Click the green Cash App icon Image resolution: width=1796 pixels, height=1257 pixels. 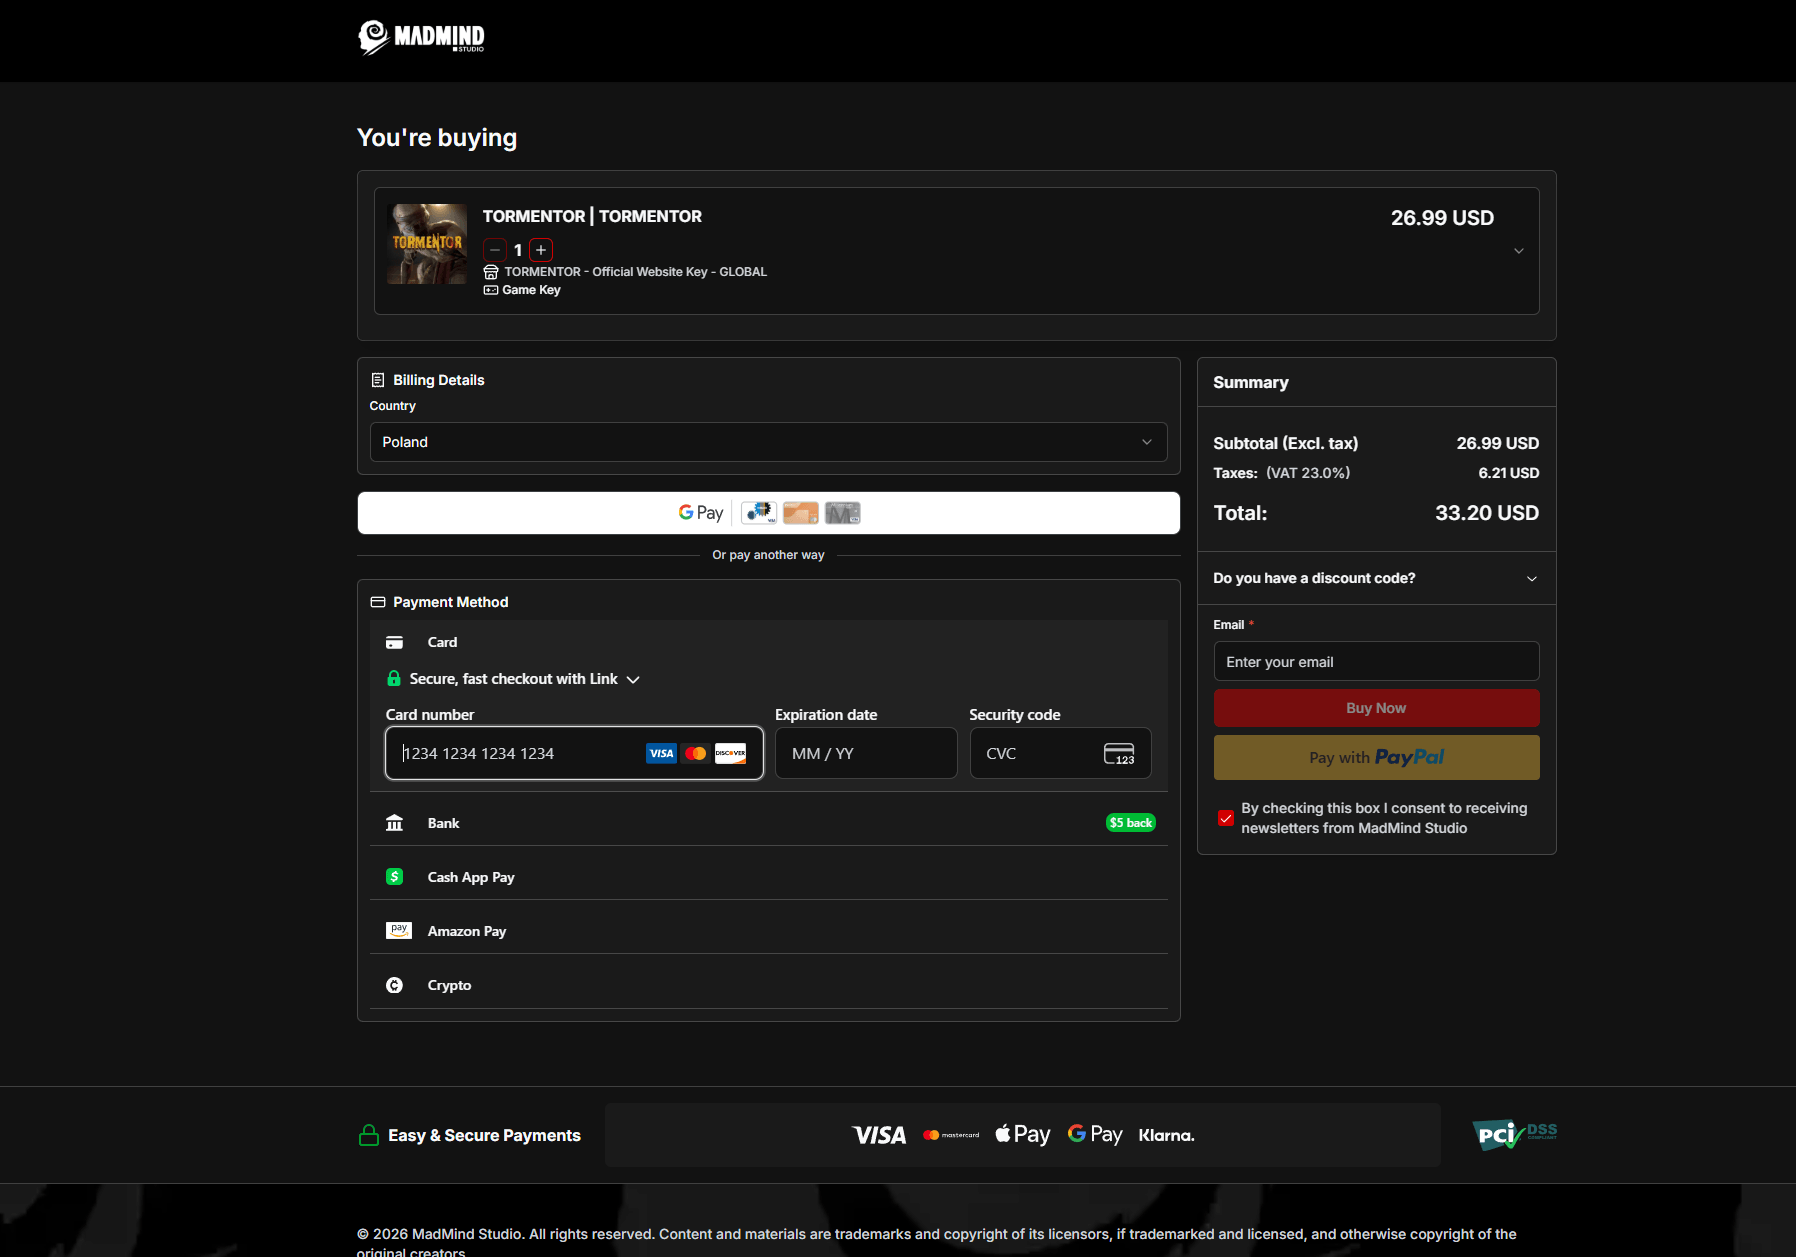point(395,877)
